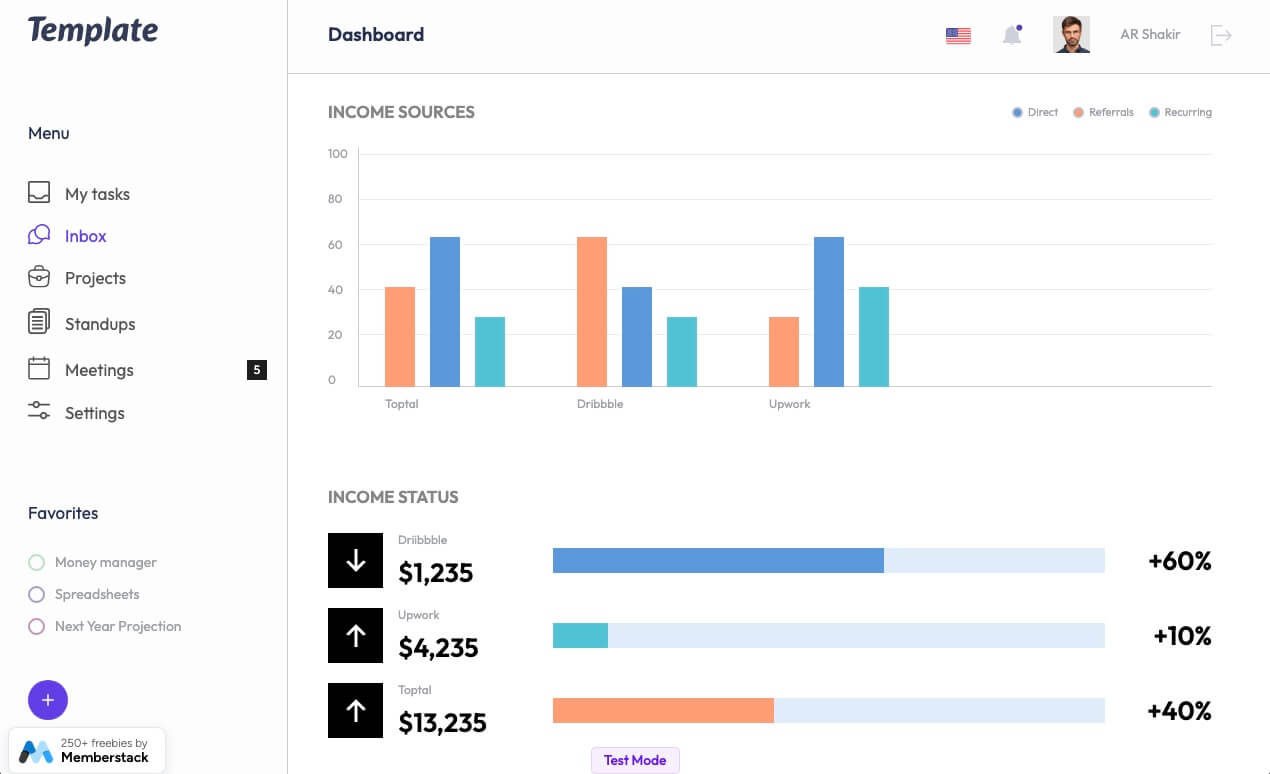Click the logout arrow icon
Image resolution: width=1270 pixels, height=774 pixels.
[x=1221, y=35]
